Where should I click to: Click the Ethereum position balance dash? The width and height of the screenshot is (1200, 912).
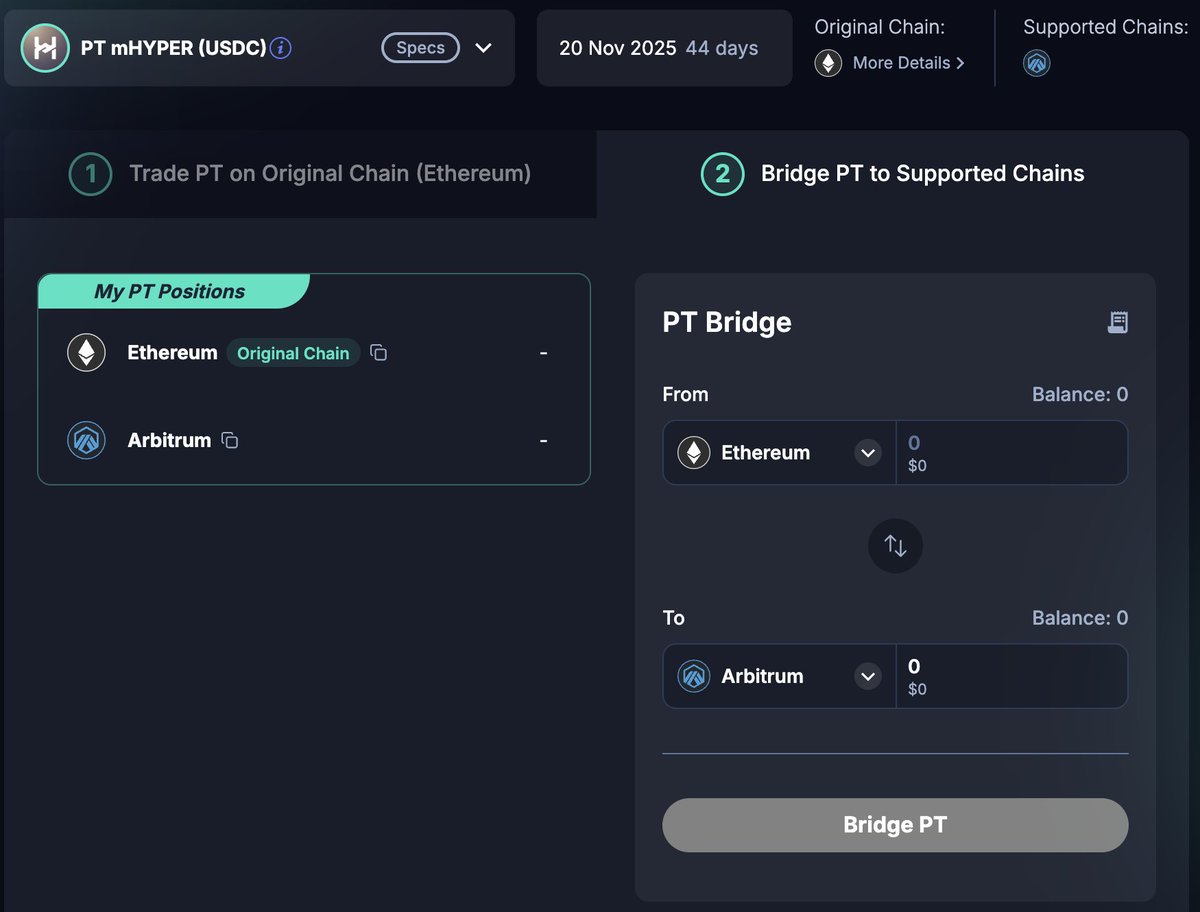click(x=543, y=353)
